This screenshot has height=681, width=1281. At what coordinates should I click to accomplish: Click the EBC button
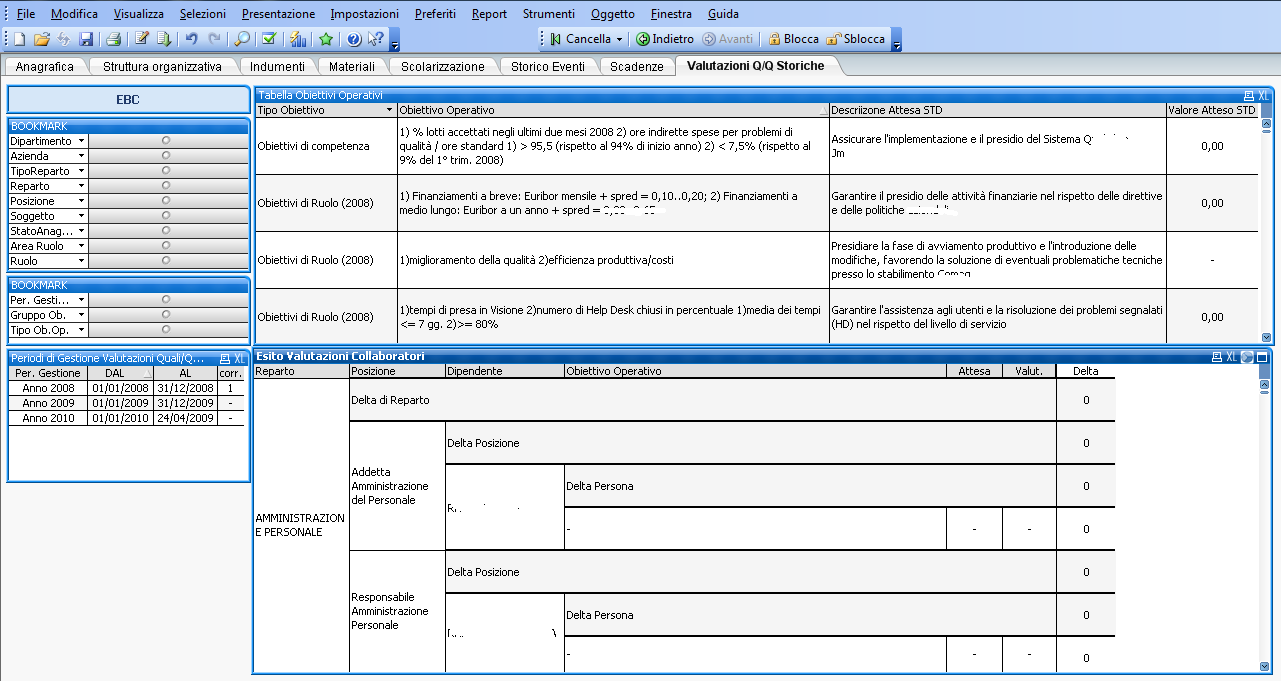(x=128, y=99)
